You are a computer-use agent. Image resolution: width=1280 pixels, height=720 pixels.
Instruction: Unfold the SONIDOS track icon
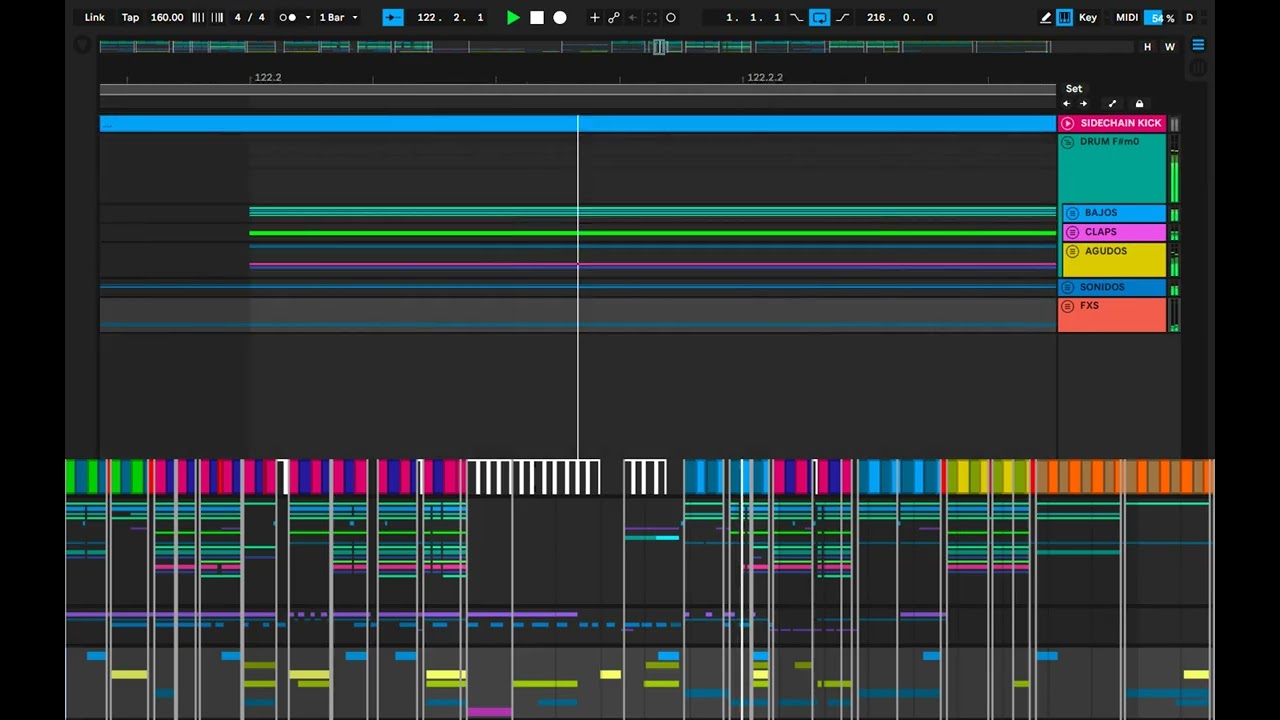(1067, 287)
